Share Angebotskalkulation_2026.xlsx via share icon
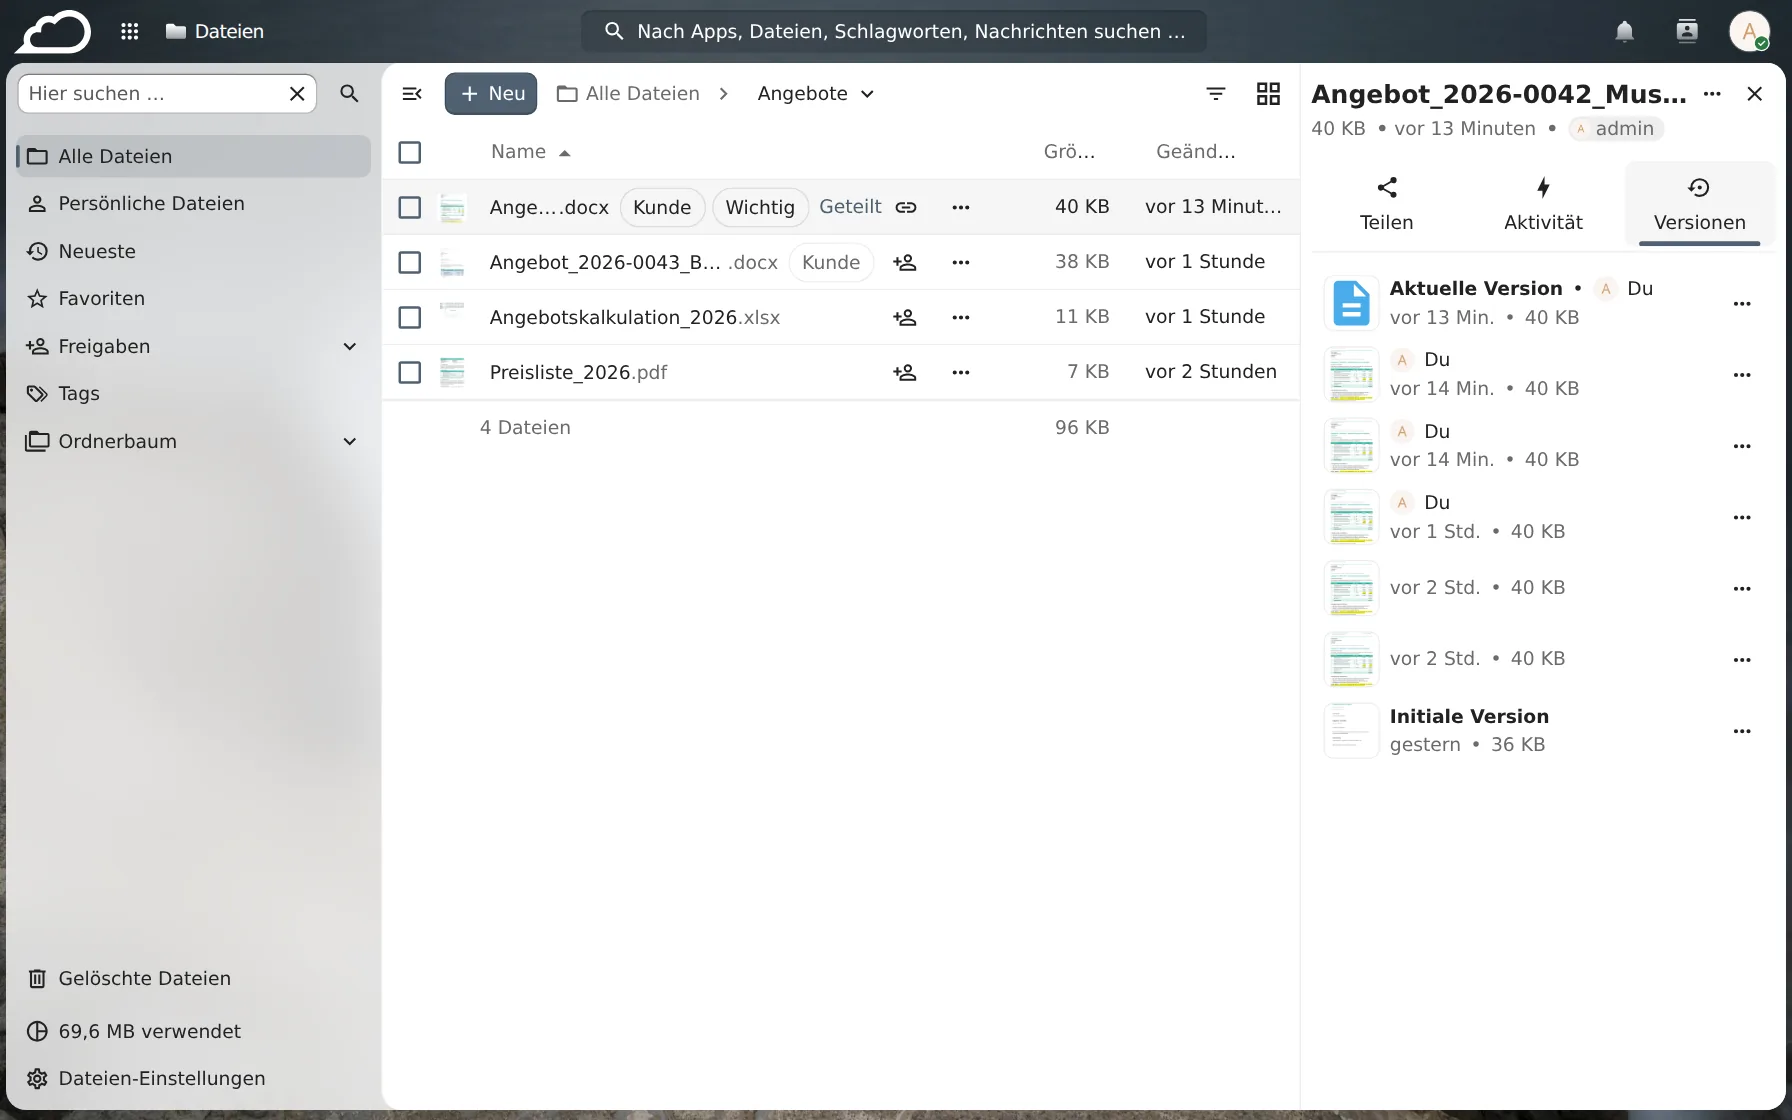This screenshot has height=1120, width=1792. (905, 317)
